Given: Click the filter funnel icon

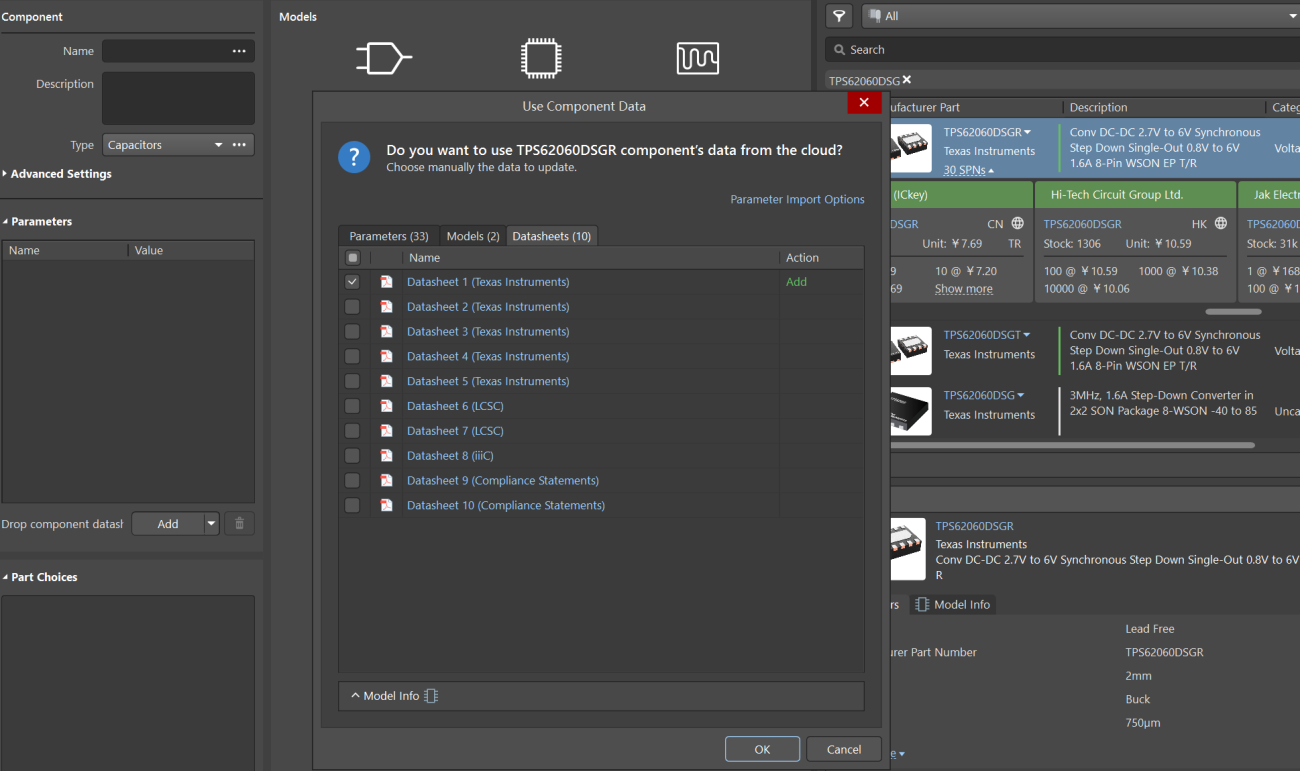Looking at the screenshot, I should tap(839, 16).
